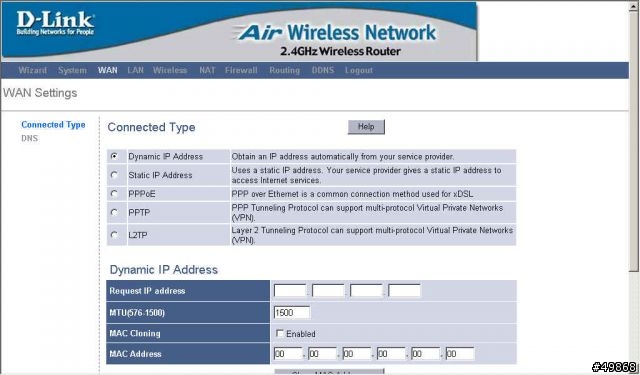Click the MTU input field
The image size is (640, 375).
[x=292, y=313]
